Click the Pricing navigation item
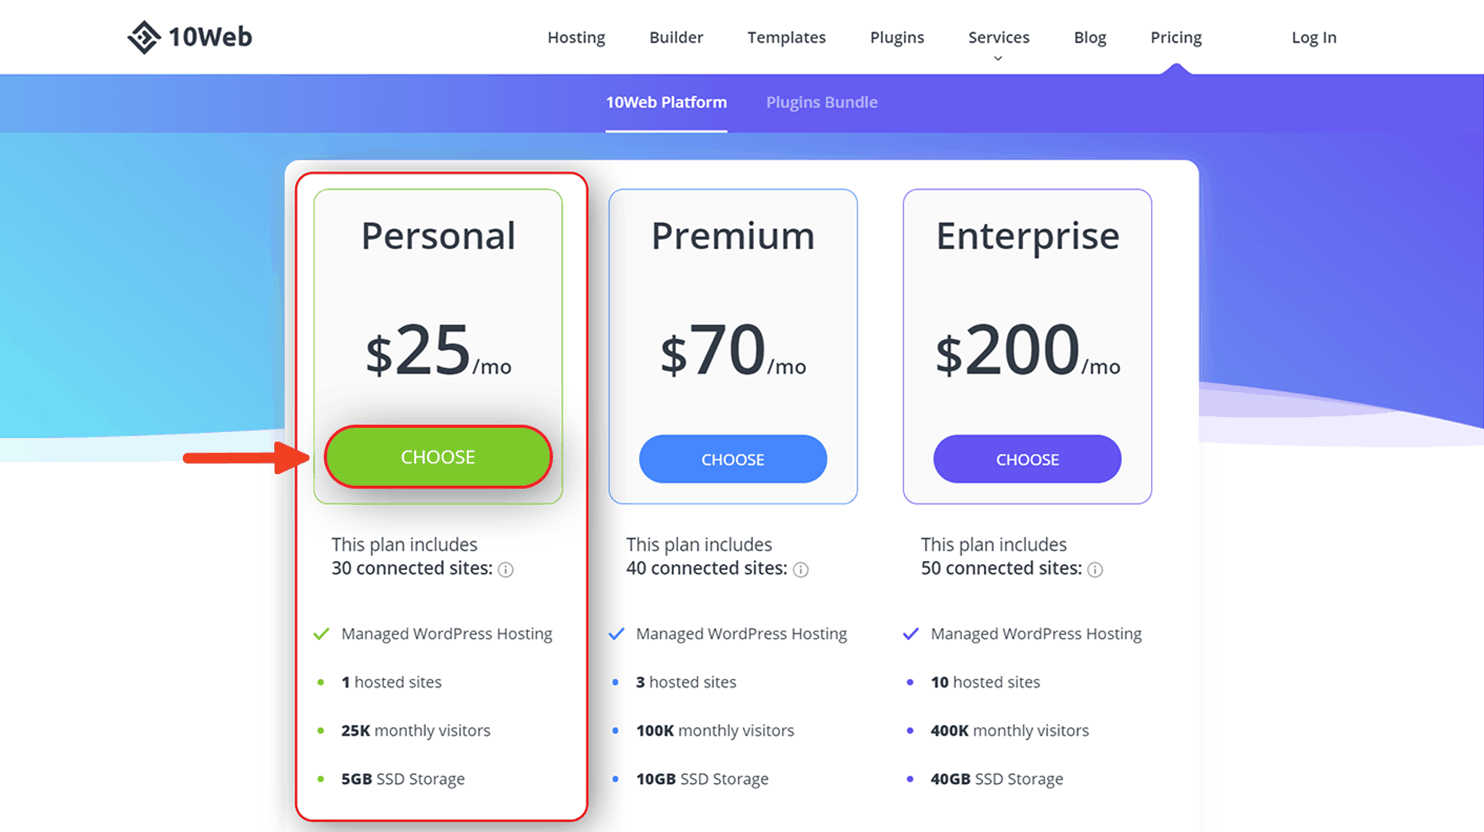 [x=1176, y=37]
